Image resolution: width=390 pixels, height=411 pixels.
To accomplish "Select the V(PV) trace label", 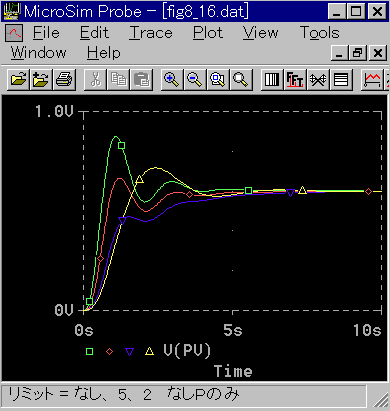I will click(x=187, y=351).
